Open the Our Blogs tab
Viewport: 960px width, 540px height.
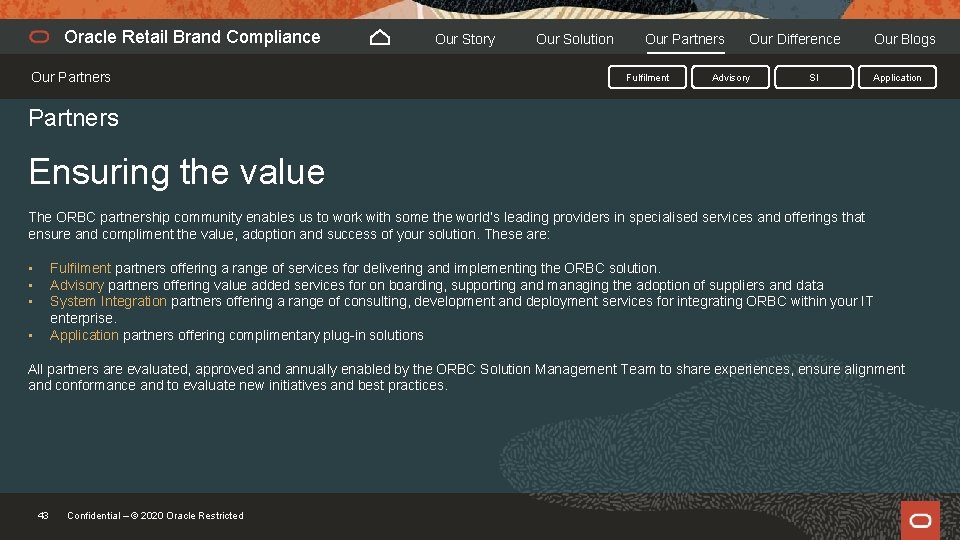click(x=904, y=39)
